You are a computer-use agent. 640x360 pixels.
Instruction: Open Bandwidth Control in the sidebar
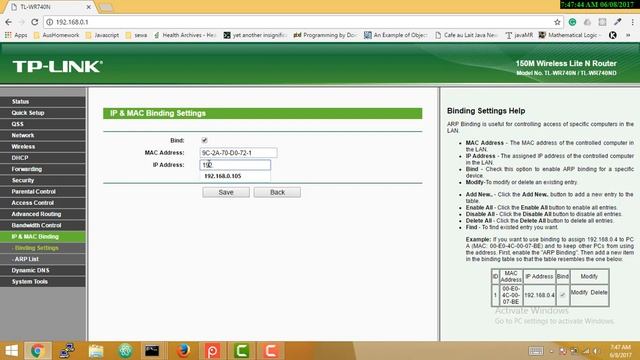click(43, 225)
